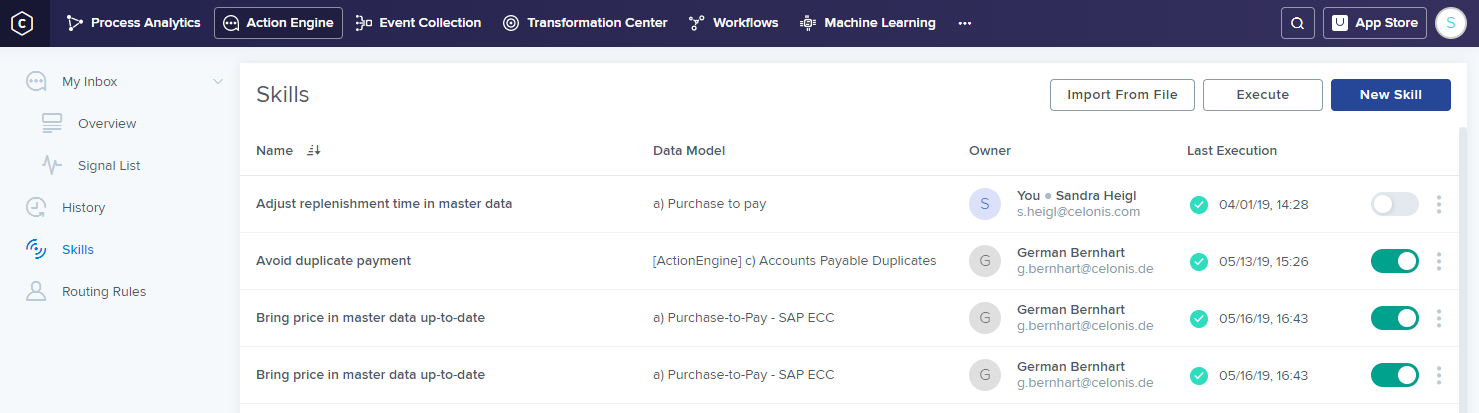Click the Signal List pulse icon
1479x413 pixels.
pos(52,165)
